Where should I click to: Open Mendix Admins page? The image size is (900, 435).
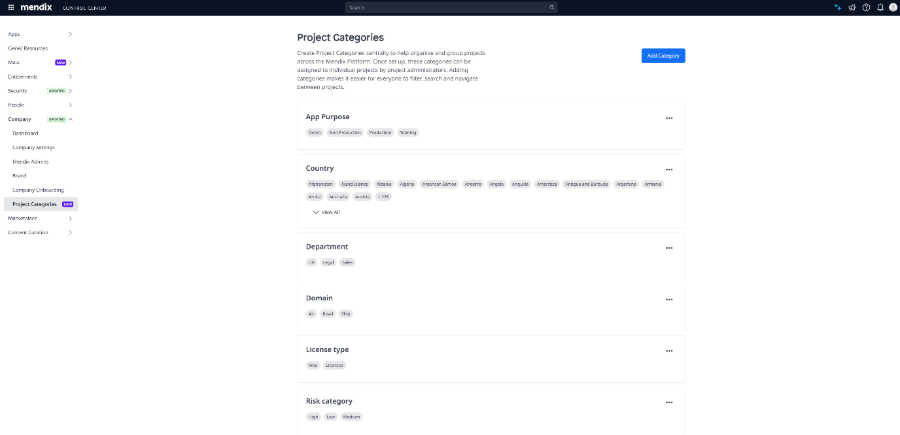tap(30, 162)
